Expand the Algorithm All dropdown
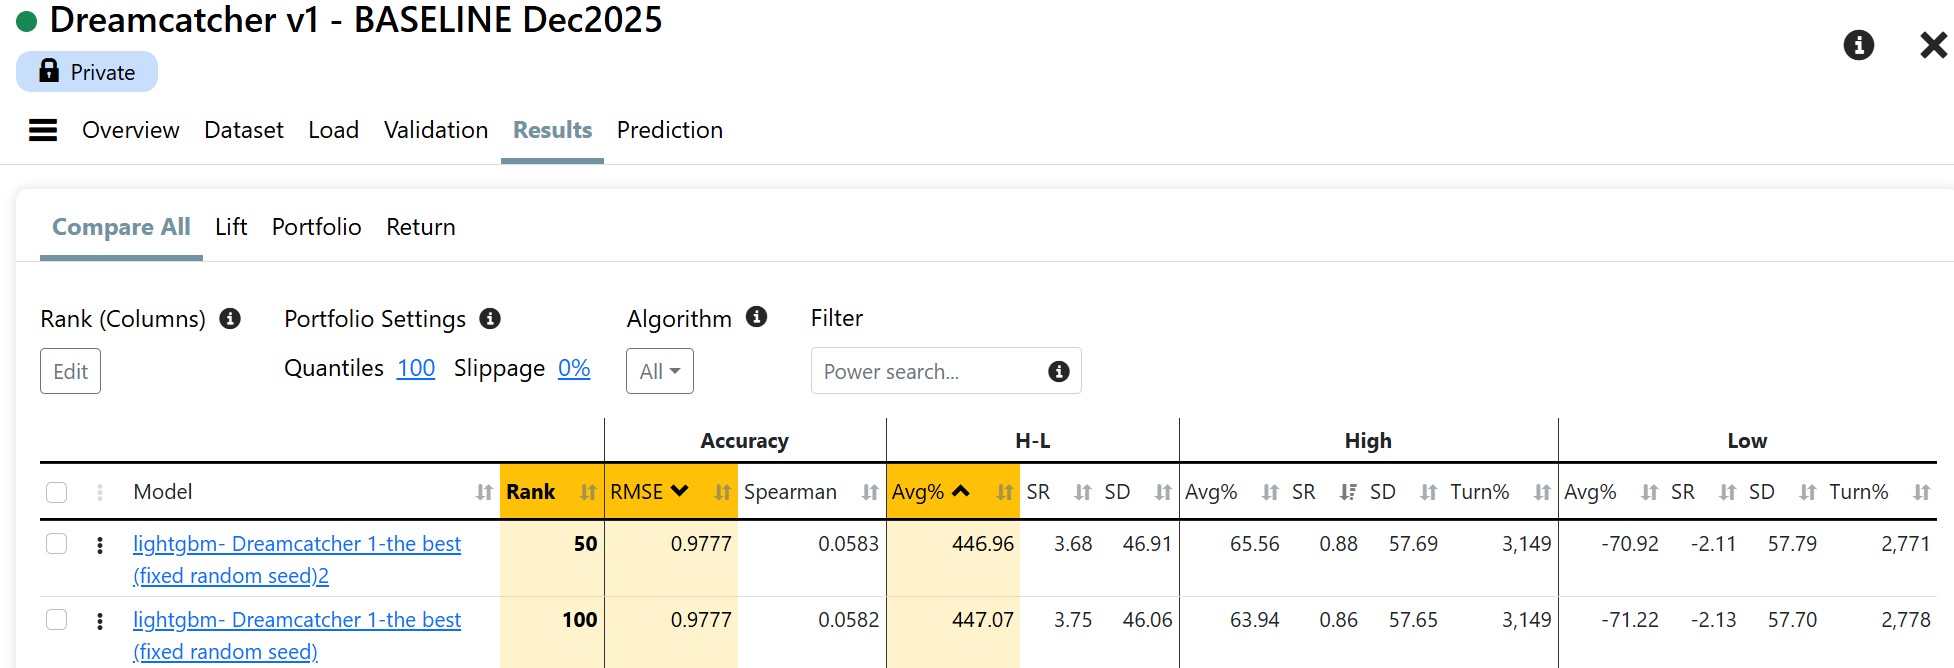The height and width of the screenshot is (668, 1954). click(x=659, y=372)
